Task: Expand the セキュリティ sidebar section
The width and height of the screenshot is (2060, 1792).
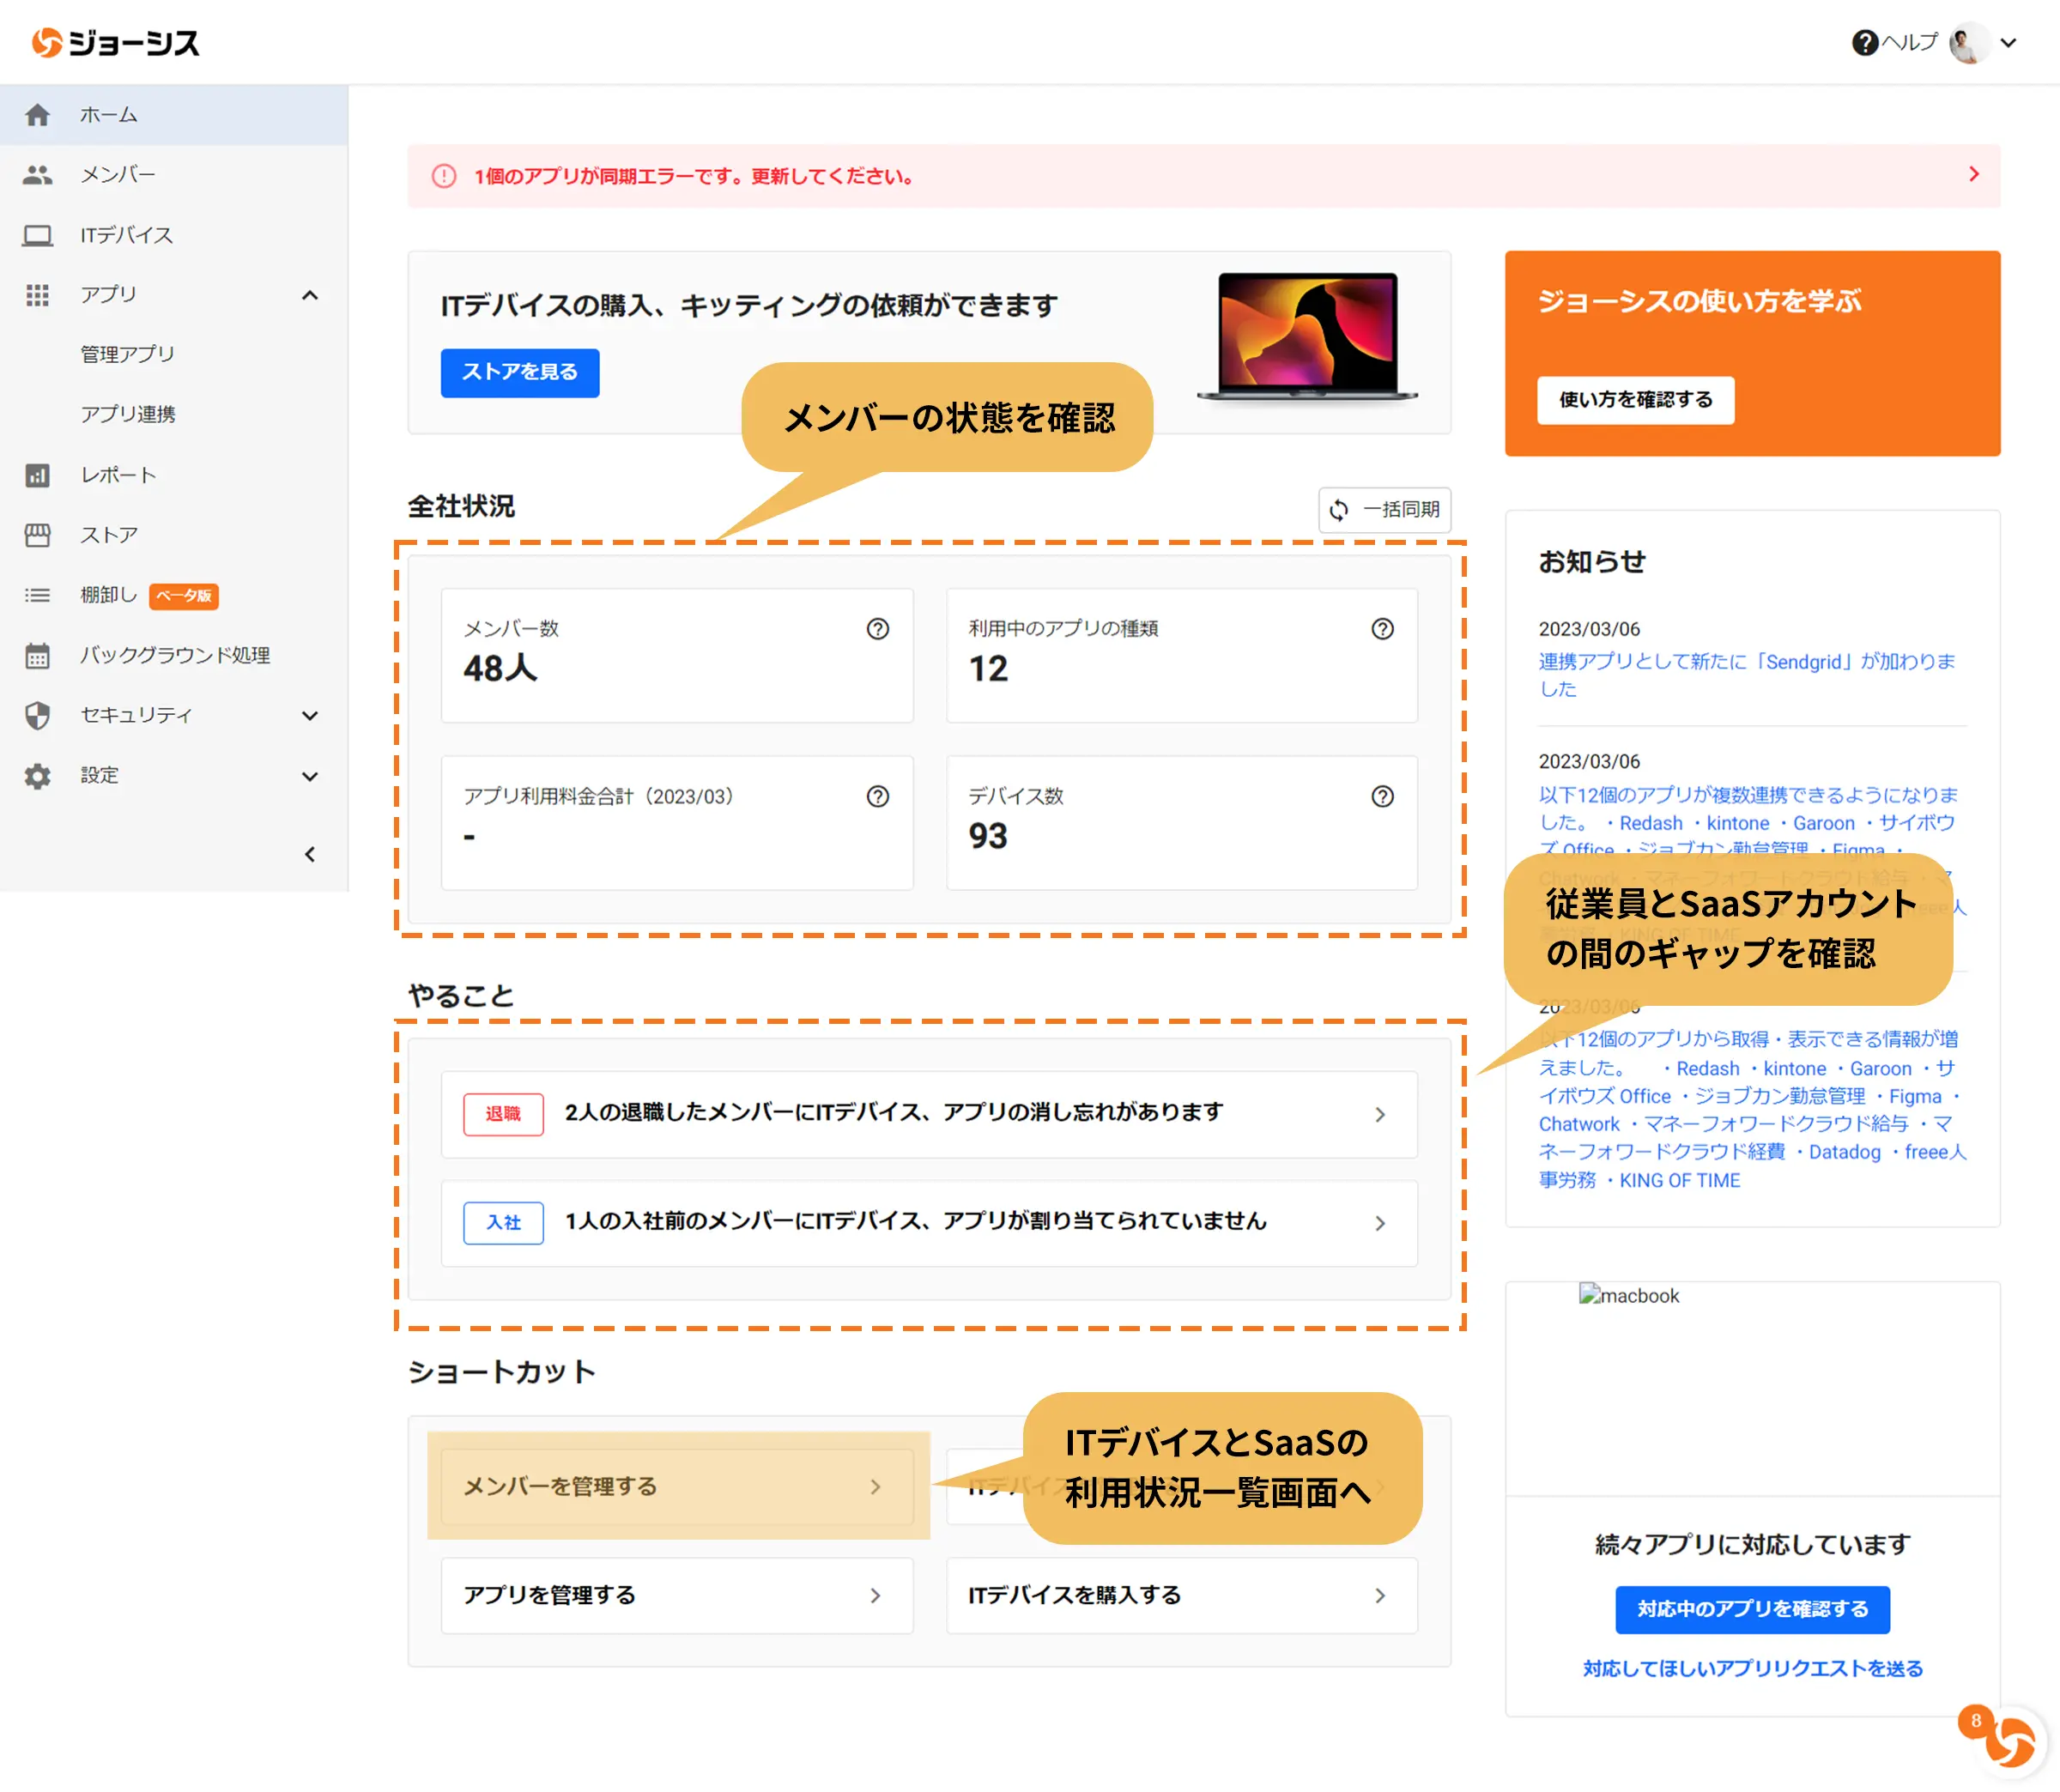Action: [310, 716]
